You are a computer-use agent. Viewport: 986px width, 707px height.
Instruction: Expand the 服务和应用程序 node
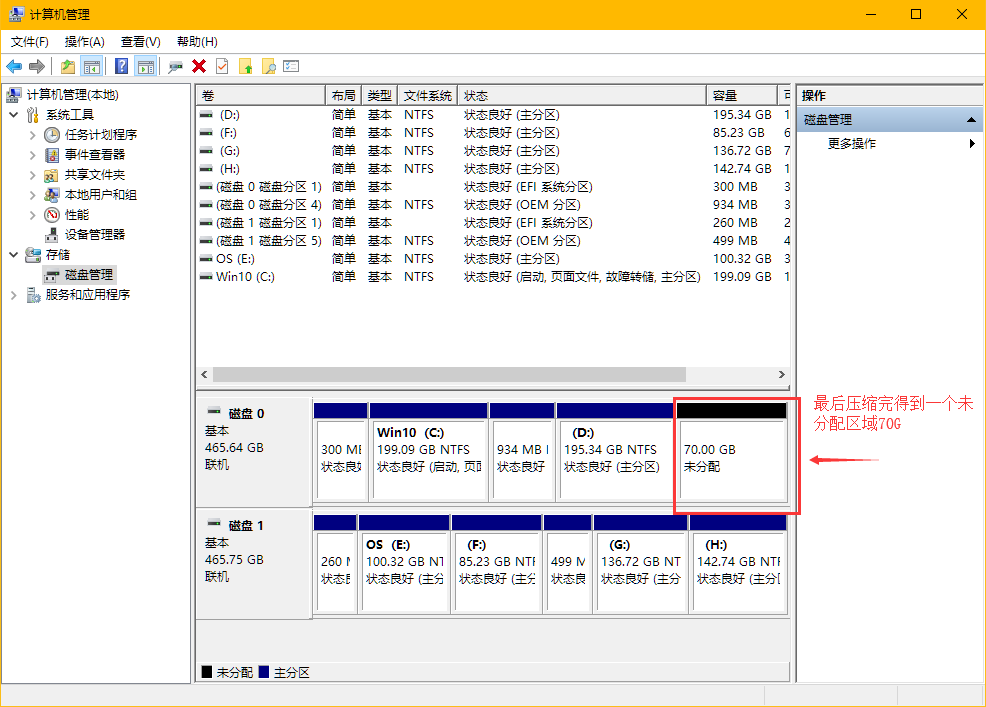tap(14, 295)
